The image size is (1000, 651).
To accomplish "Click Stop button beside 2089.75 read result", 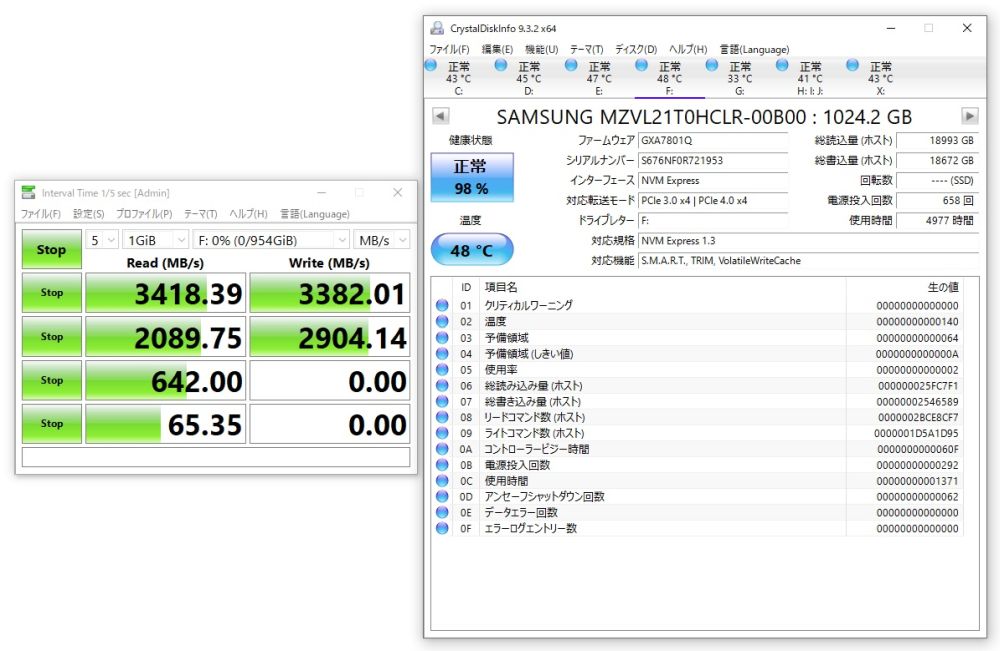I will click(52, 337).
